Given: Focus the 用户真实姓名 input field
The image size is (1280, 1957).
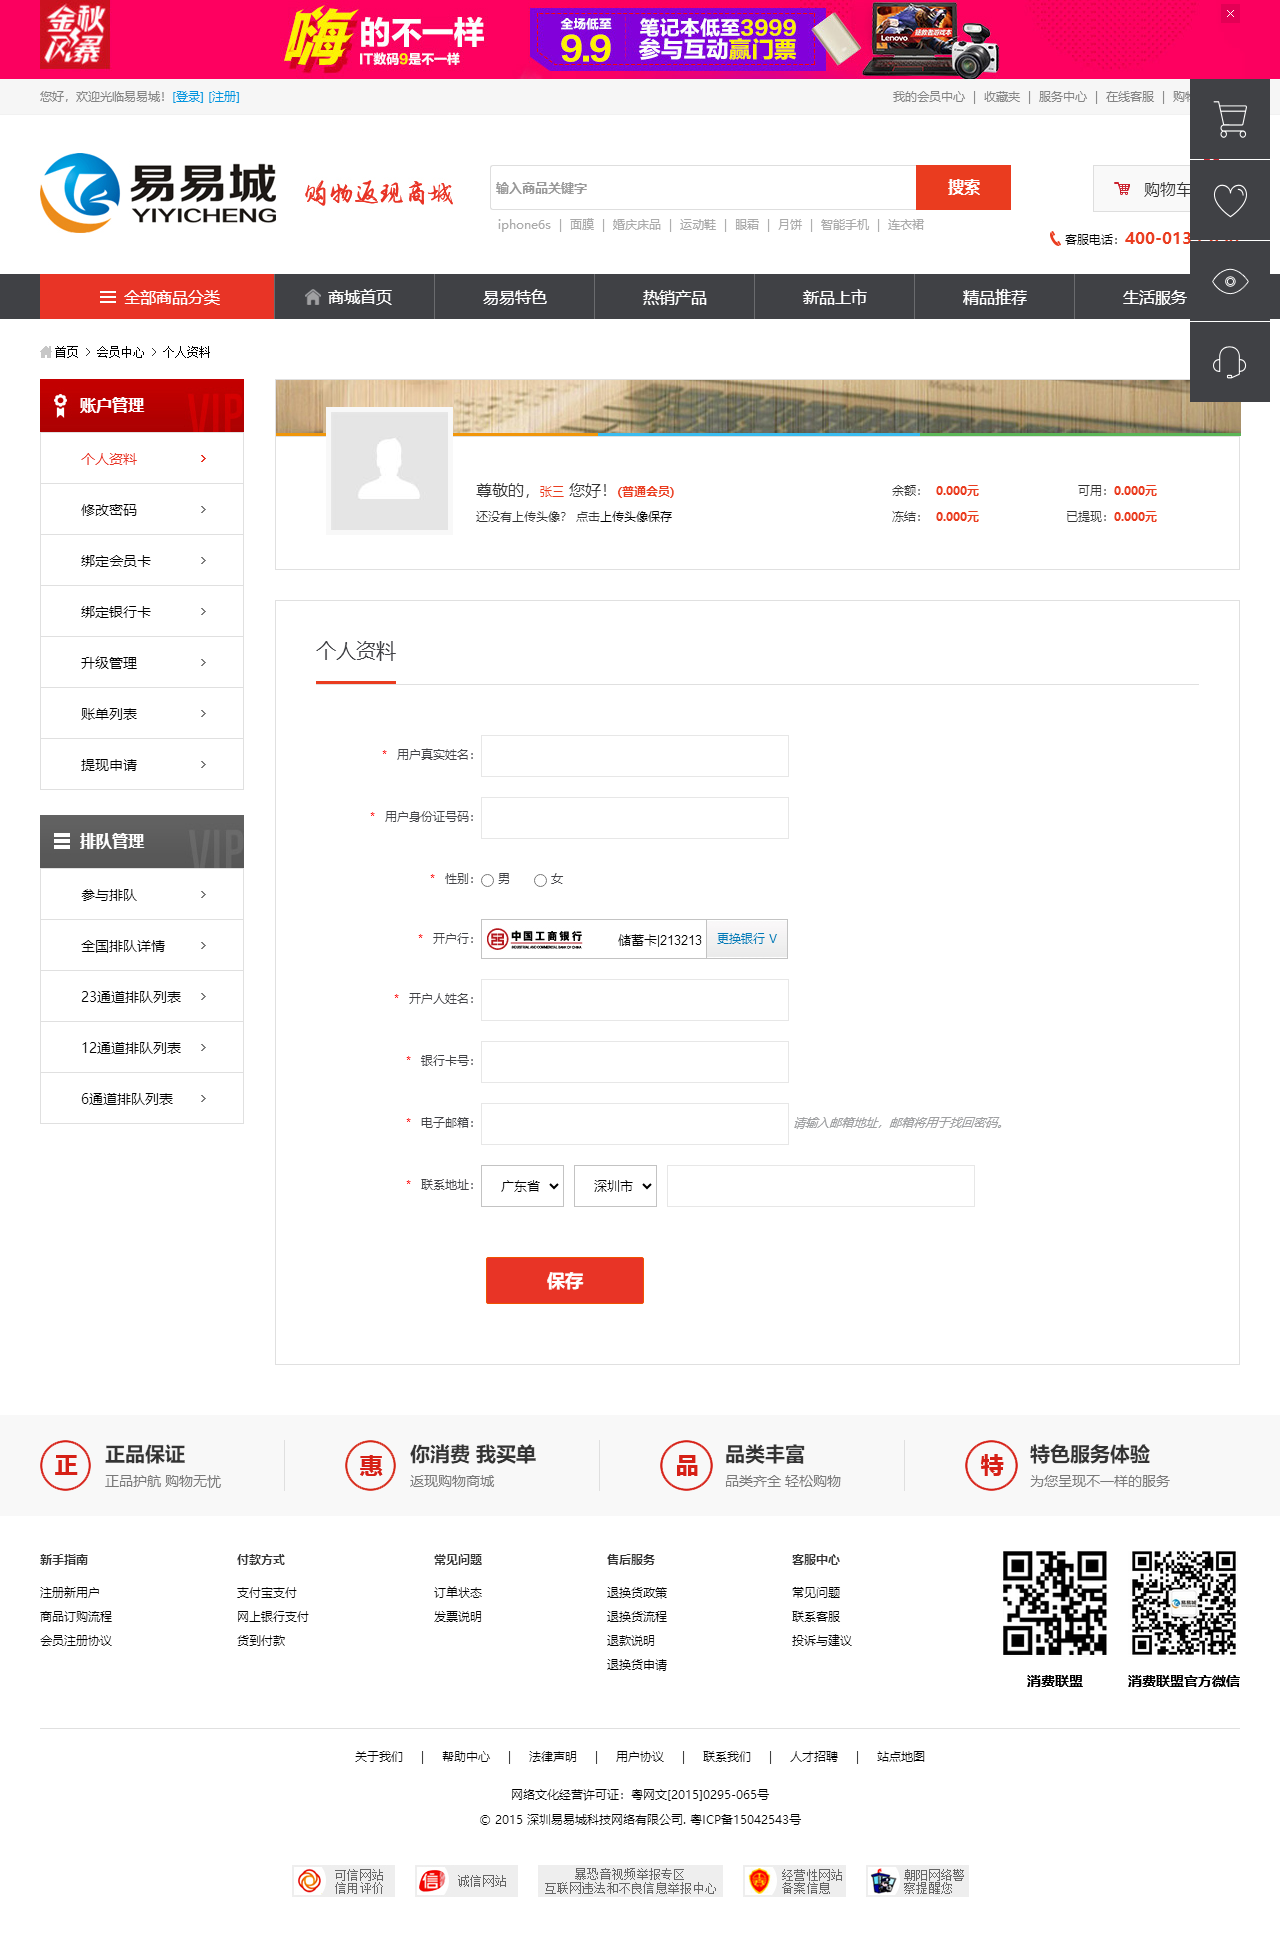Looking at the screenshot, I should pyautogui.click(x=634, y=756).
